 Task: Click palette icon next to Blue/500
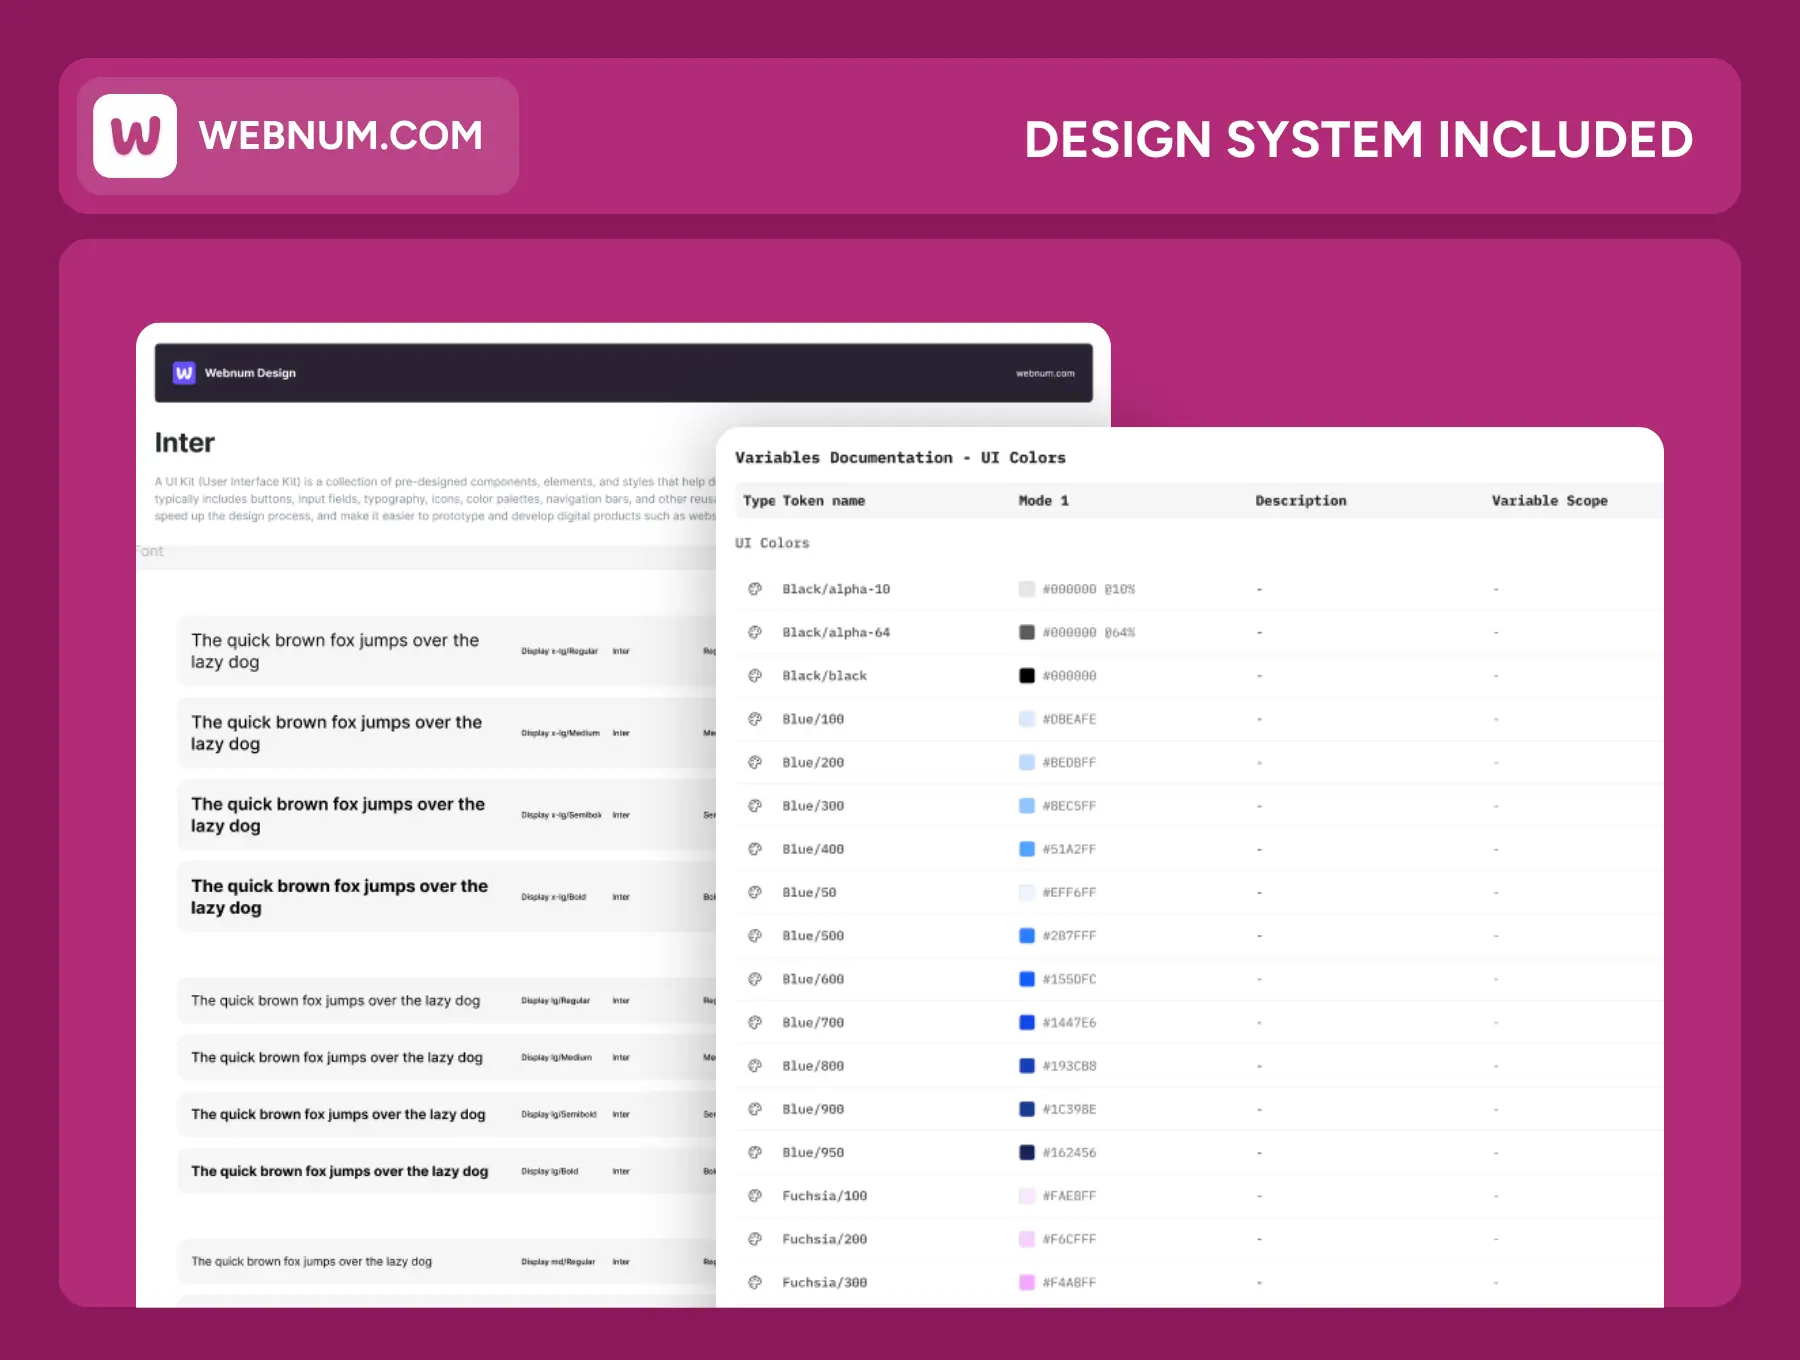tap(755, 936)
